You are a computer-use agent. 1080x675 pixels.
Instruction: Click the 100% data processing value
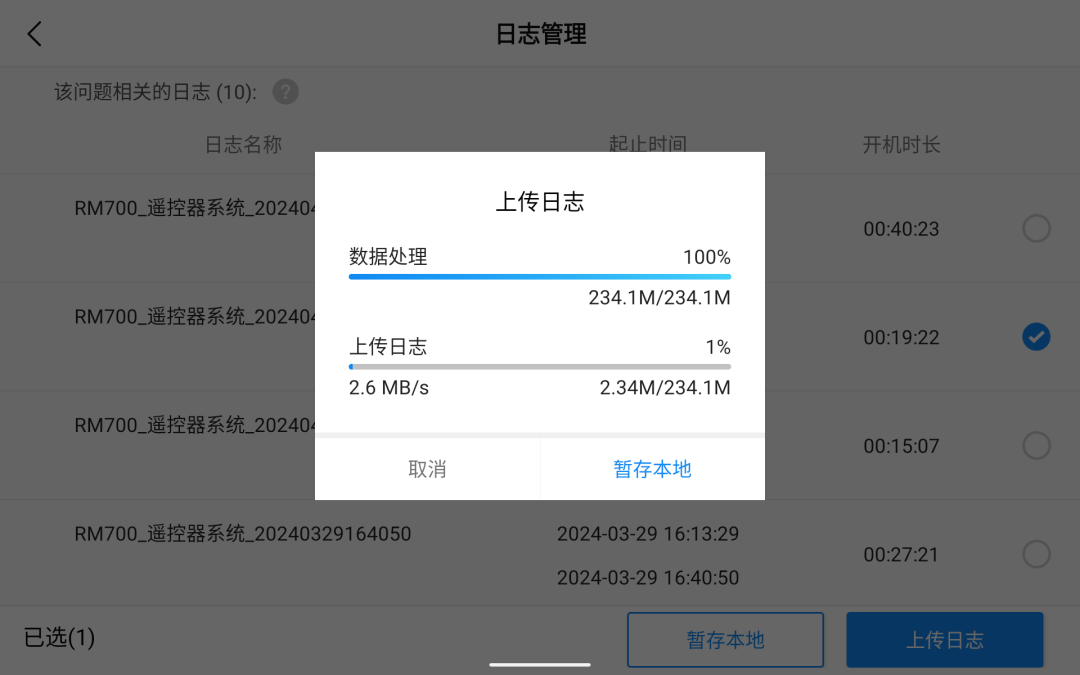(707, 257)
